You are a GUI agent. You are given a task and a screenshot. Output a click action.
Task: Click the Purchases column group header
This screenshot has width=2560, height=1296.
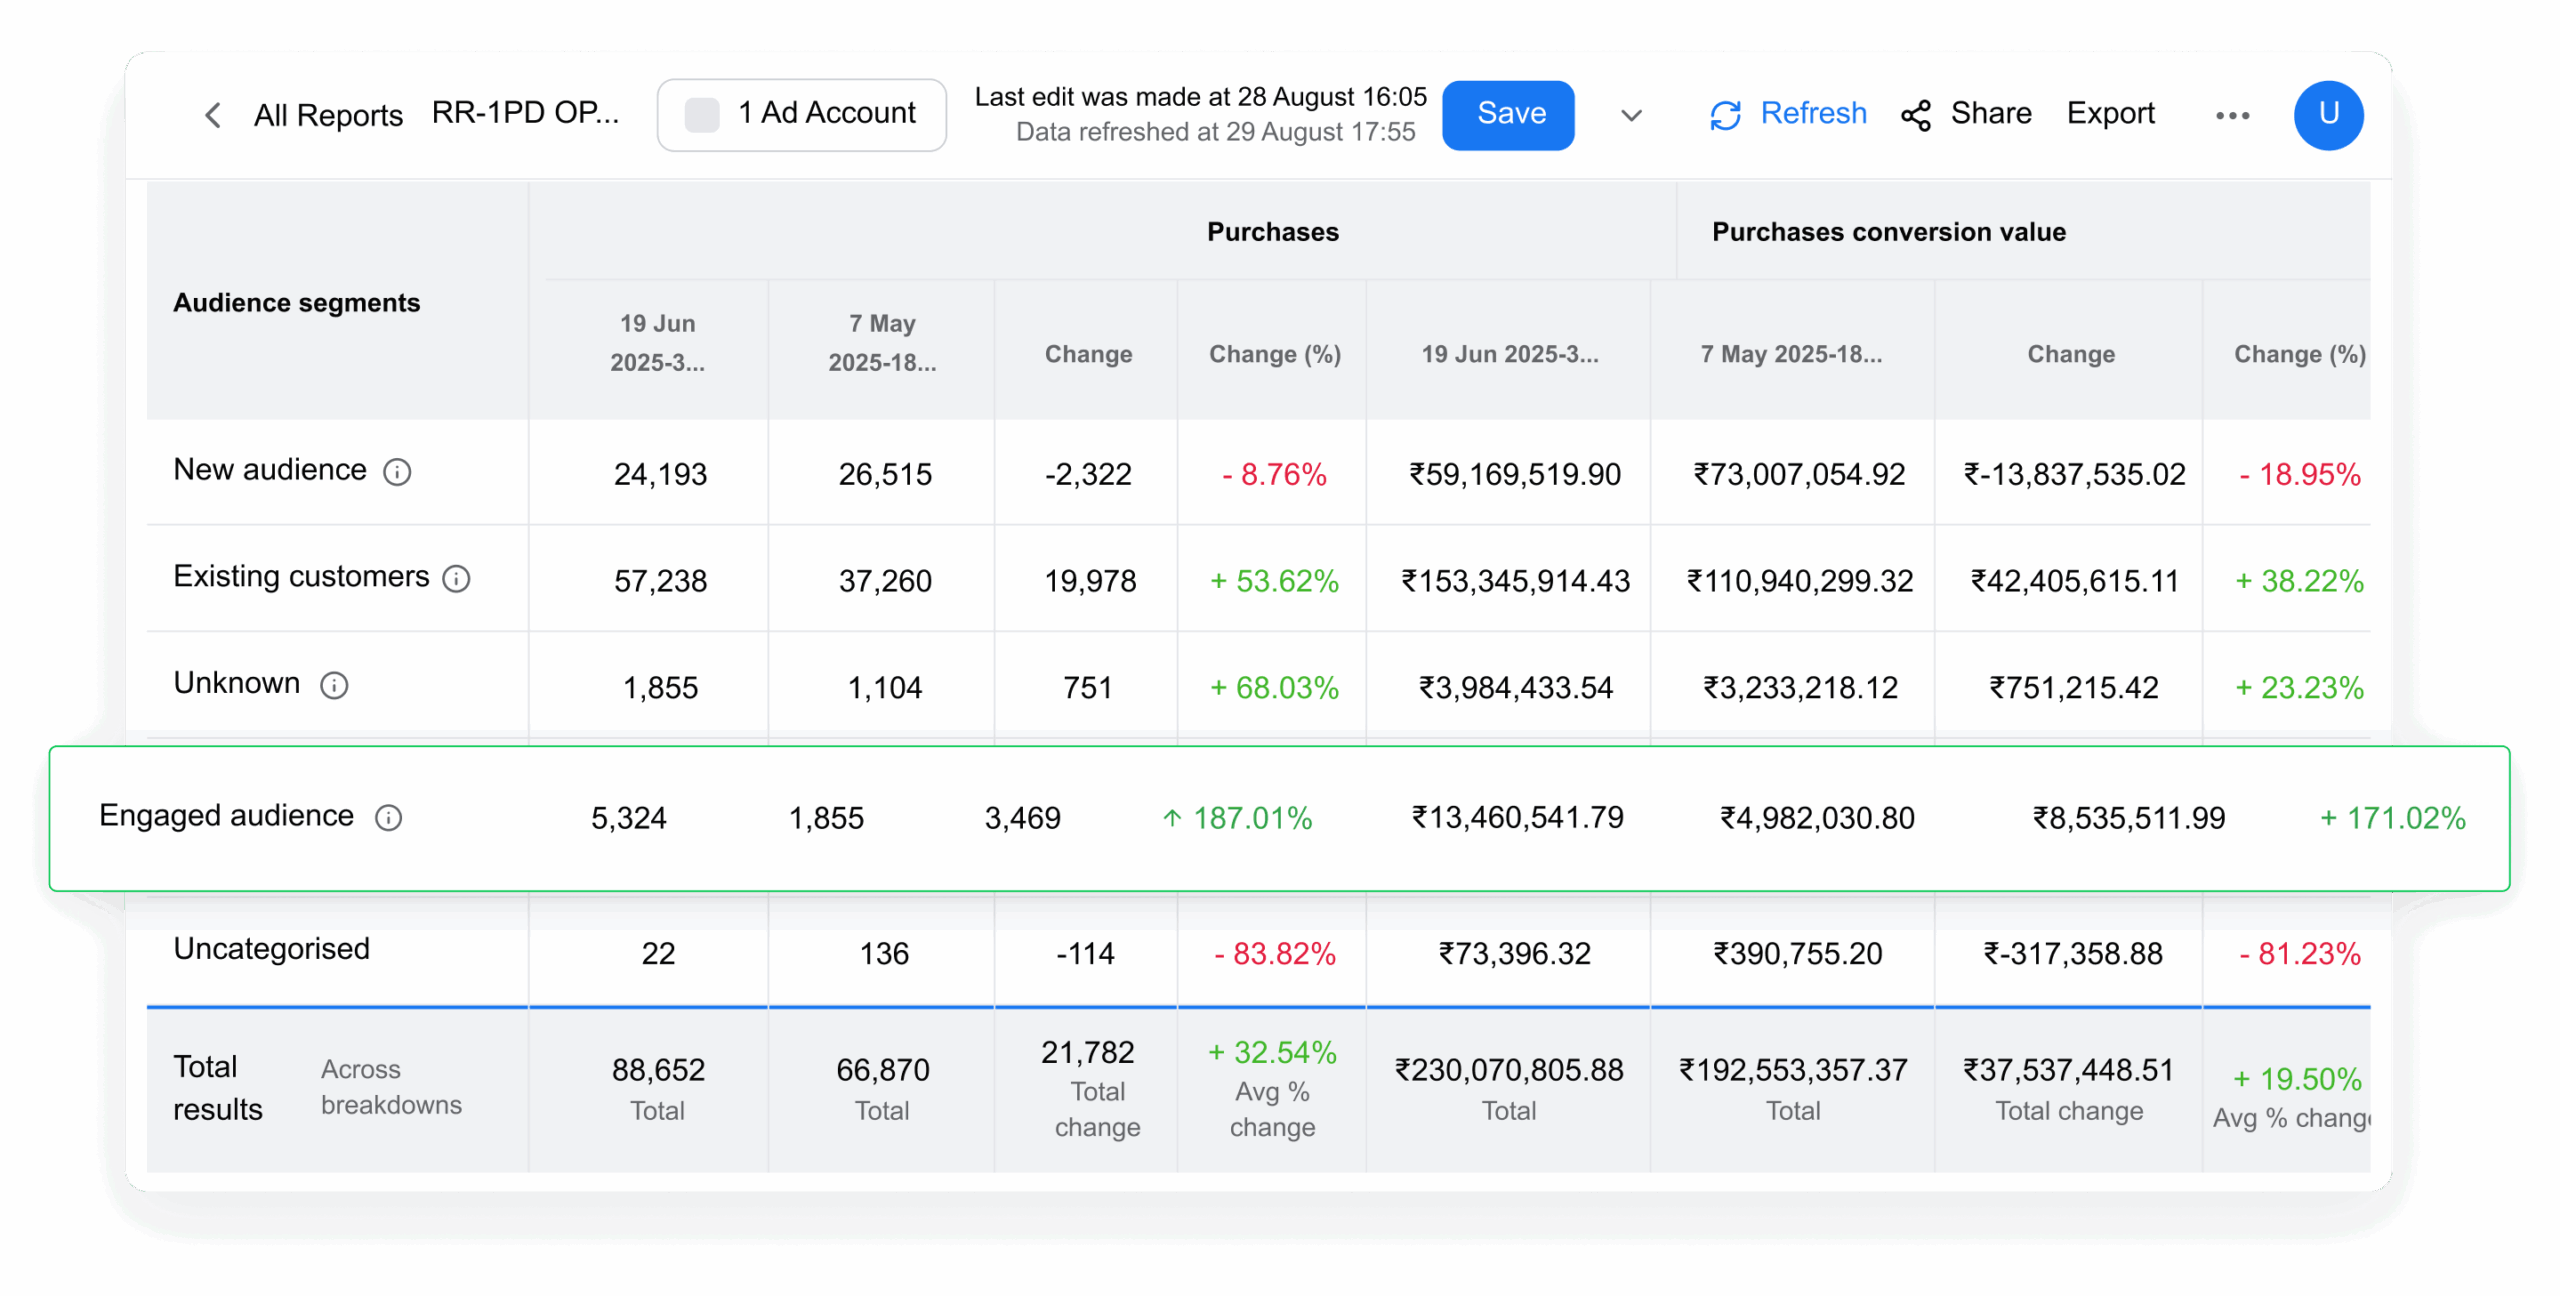click(x=1272, y=232)
